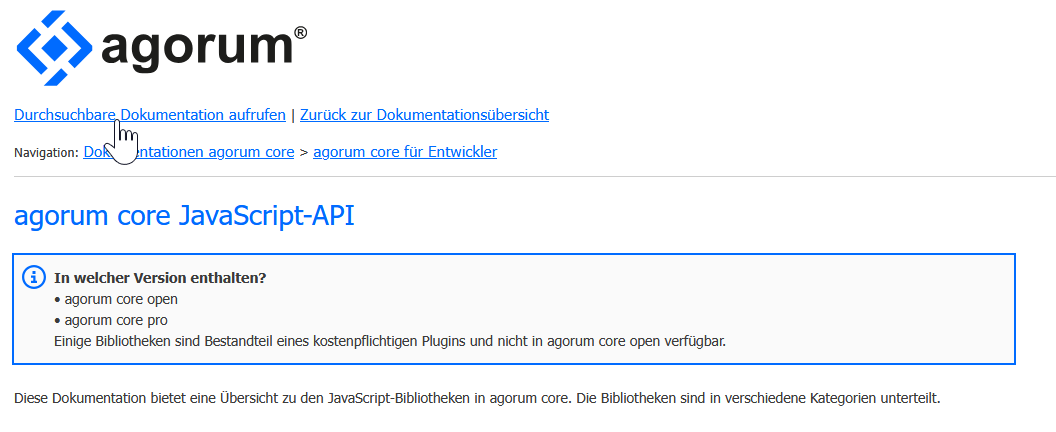Click the agorum core JavaScript-API heading
This screenshot has width=1056, height=432.
point(184,216)
